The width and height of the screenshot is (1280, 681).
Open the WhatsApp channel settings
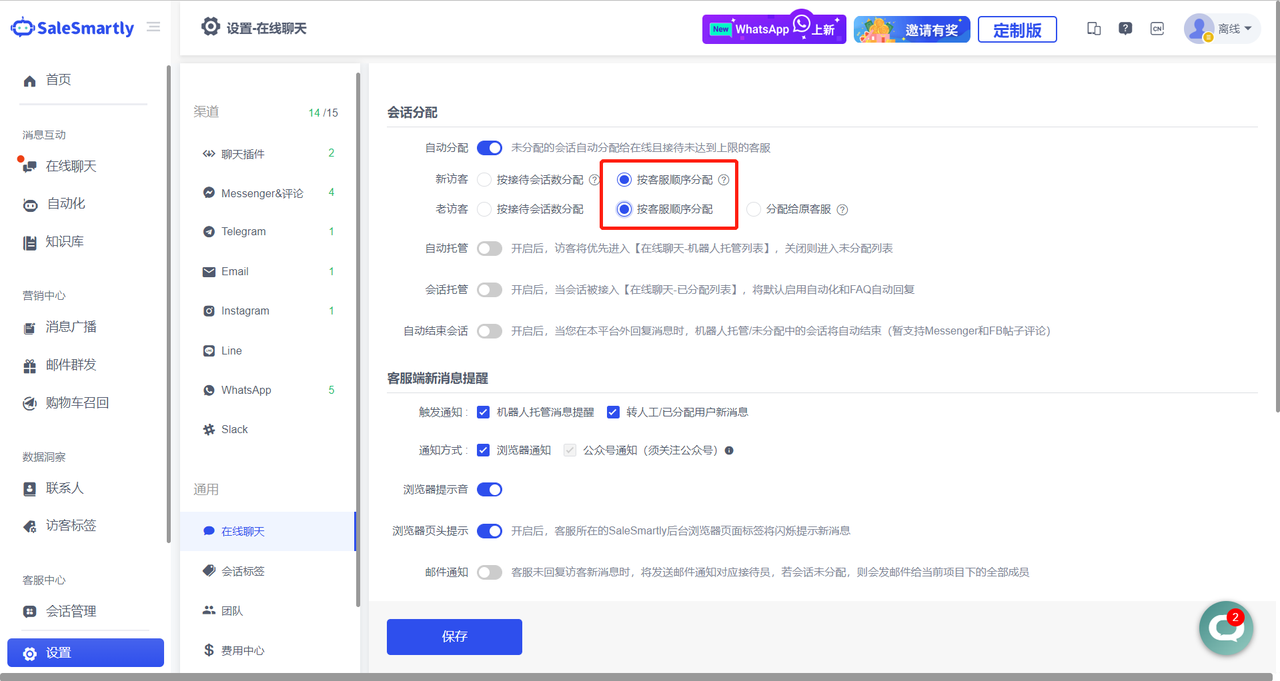click(x=246, y=390)
